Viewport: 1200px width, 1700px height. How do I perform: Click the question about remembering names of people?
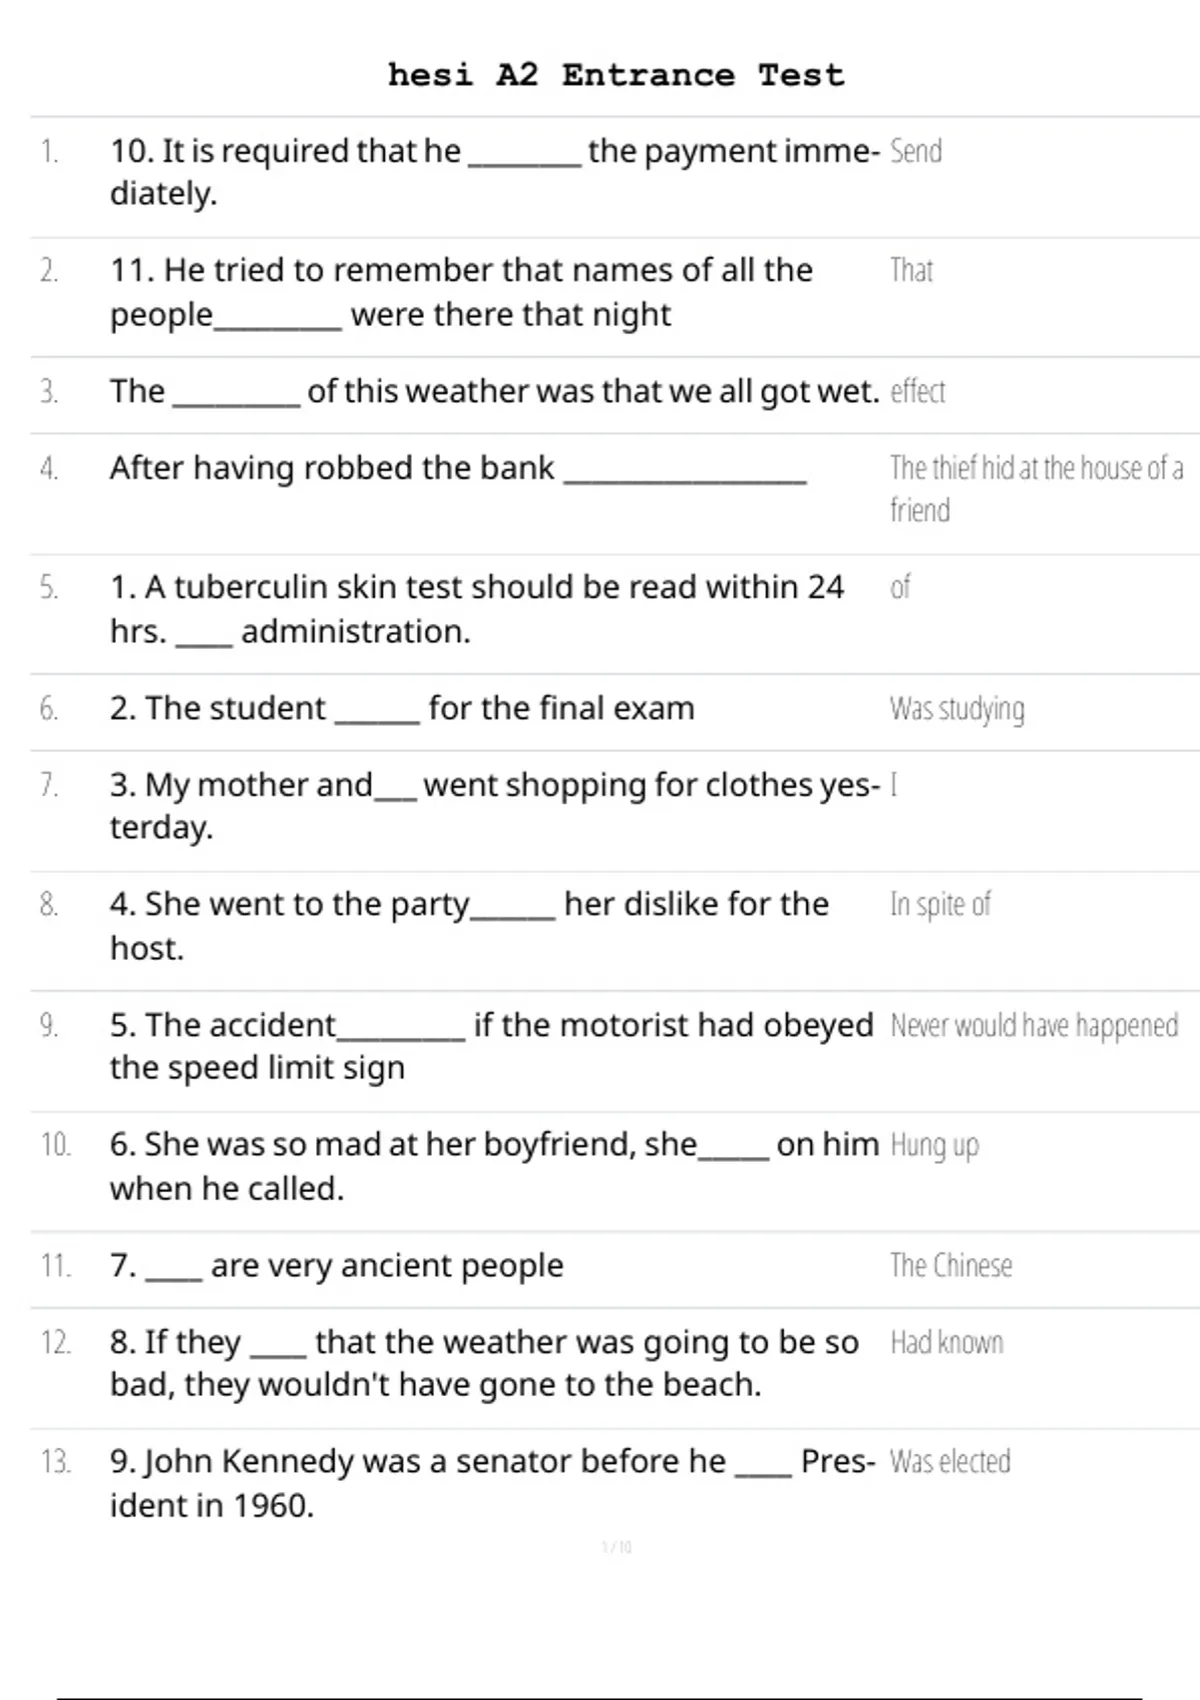click(x=460, y=292)
